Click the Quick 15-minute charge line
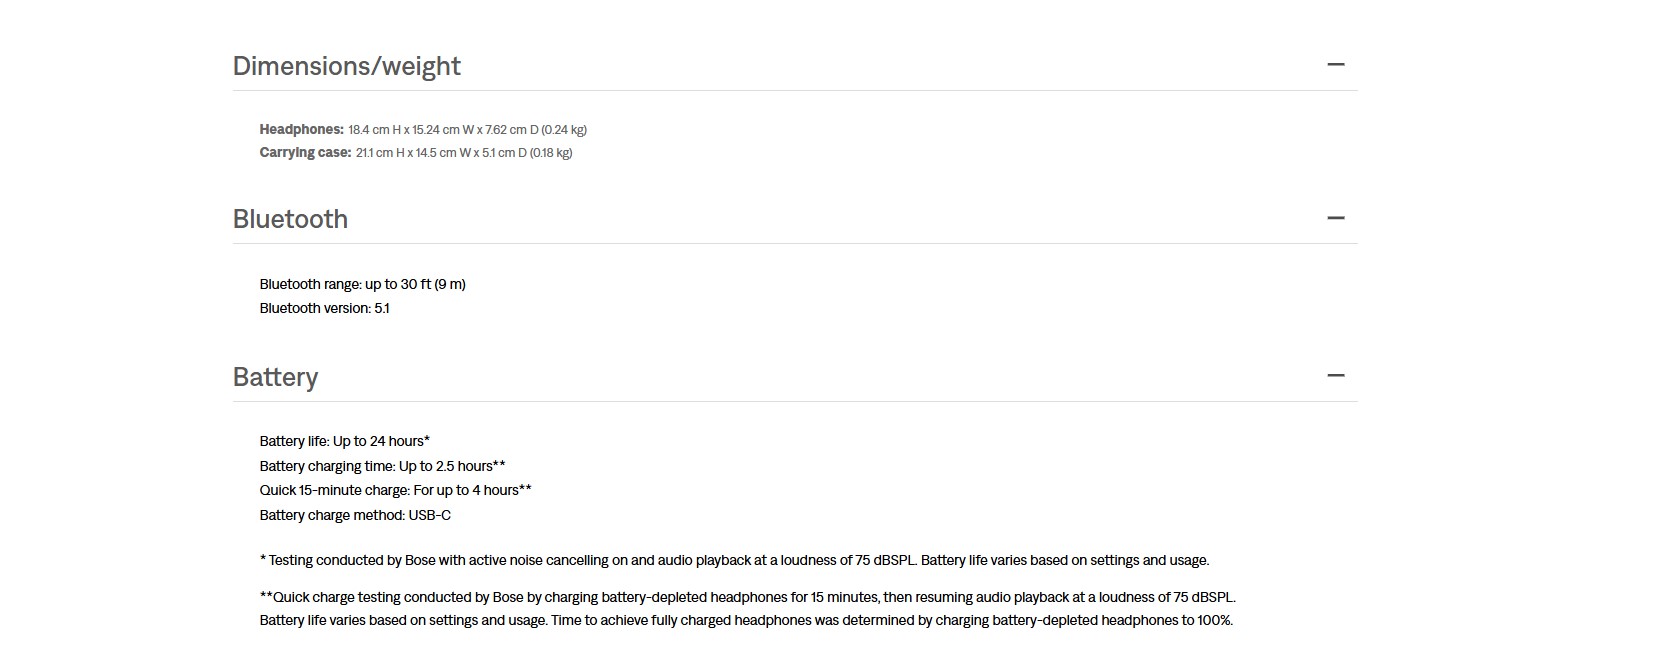The height and width of the screenshot is (651, 1653). (x=395, y=490)
